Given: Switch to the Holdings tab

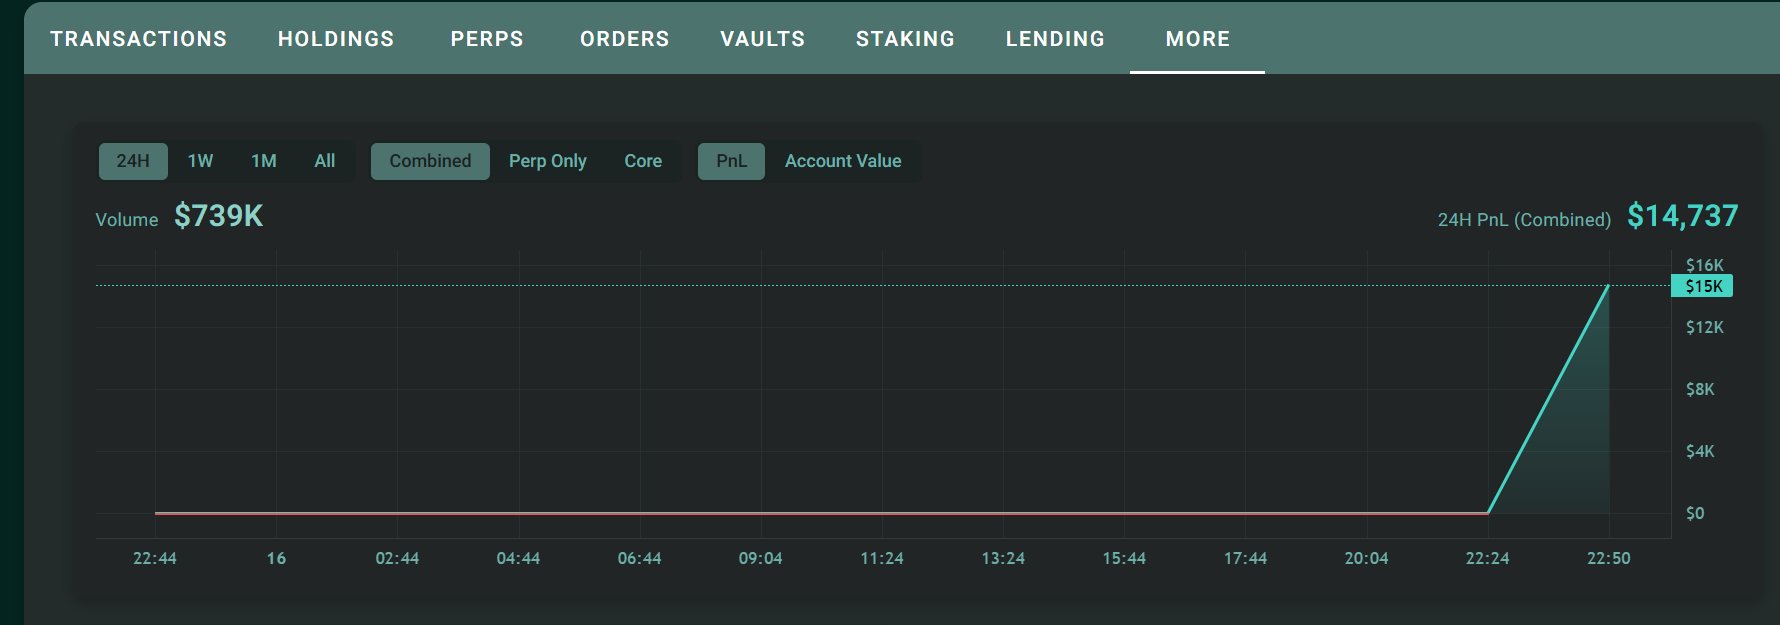Looking at the screenshot, I should [336, 39].
